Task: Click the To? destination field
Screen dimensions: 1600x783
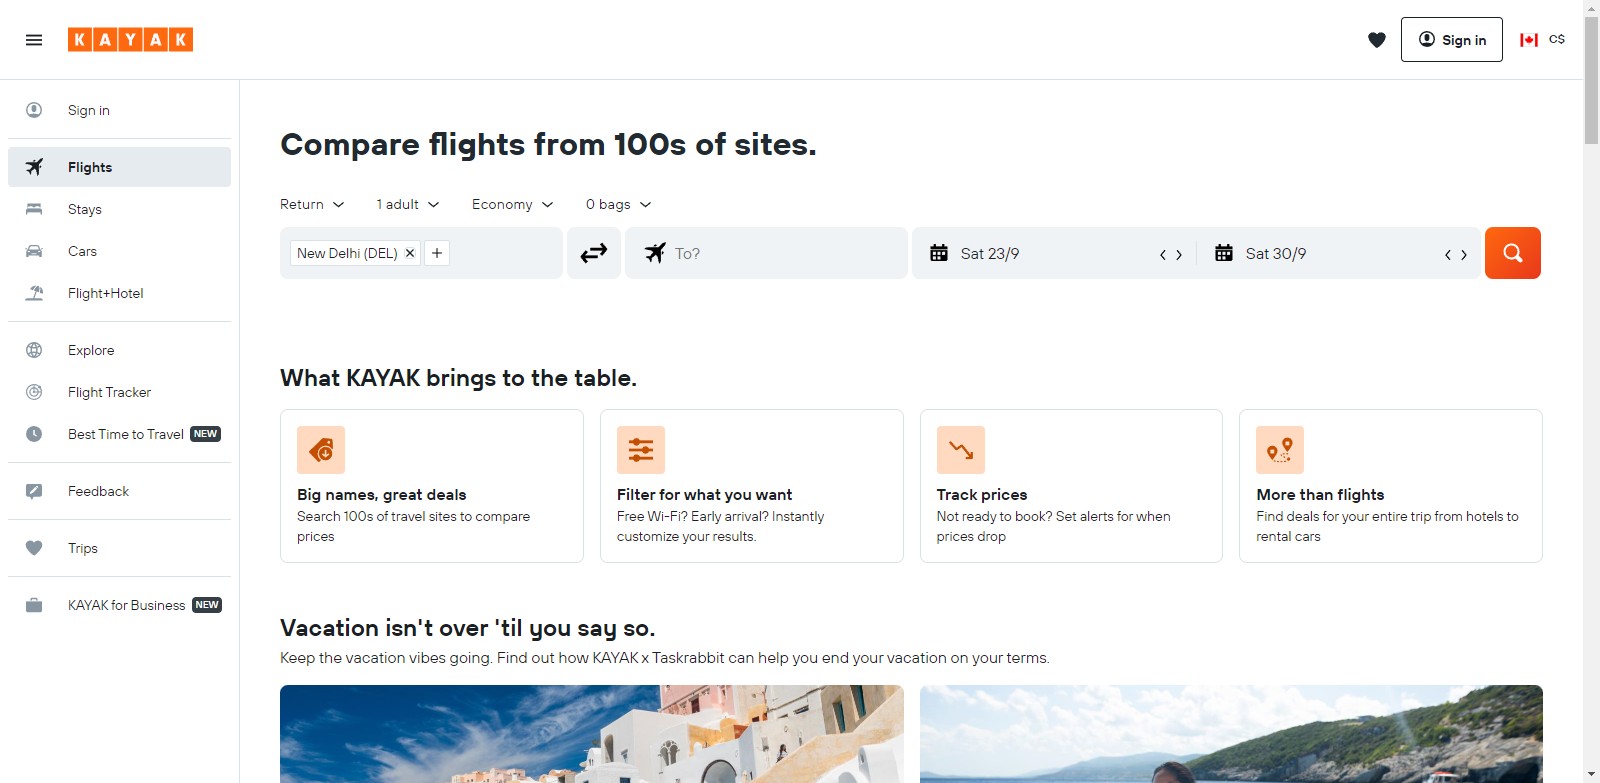Action: click(x=780, y=253)
